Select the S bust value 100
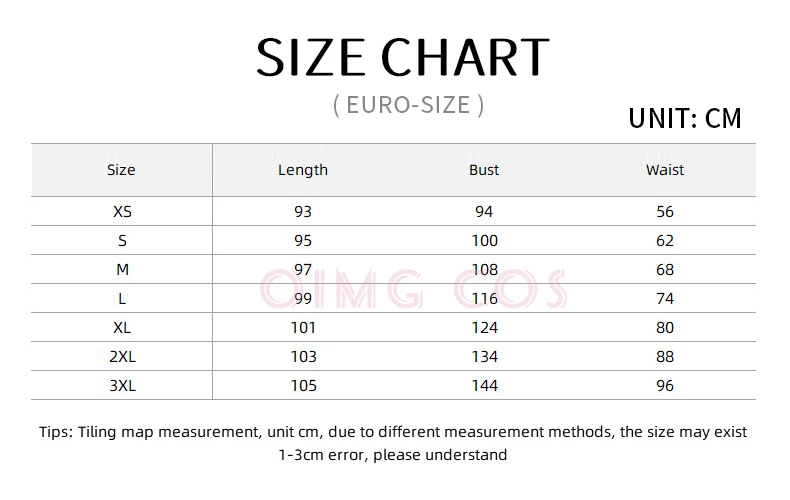The height and width of the screenshot is (500, 790). pyautogui.click(x=485, y=240)
